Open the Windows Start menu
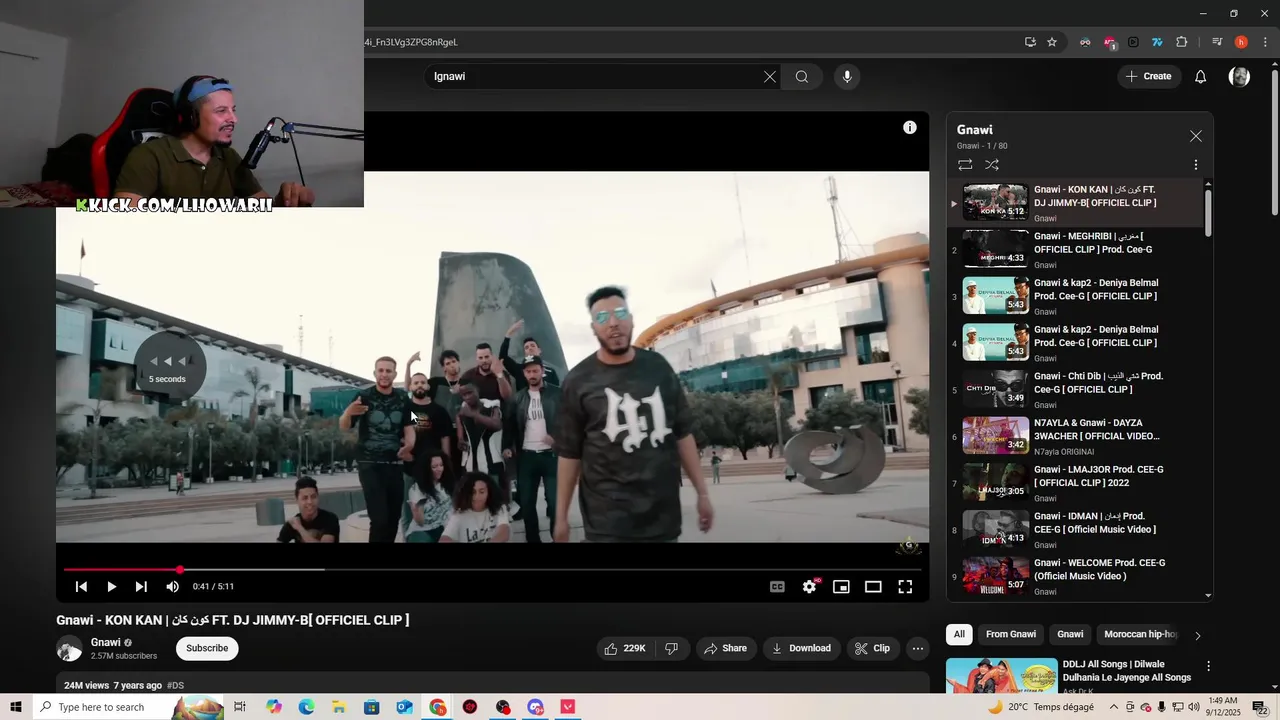1280x720 pixels. (x=16, y=707)
